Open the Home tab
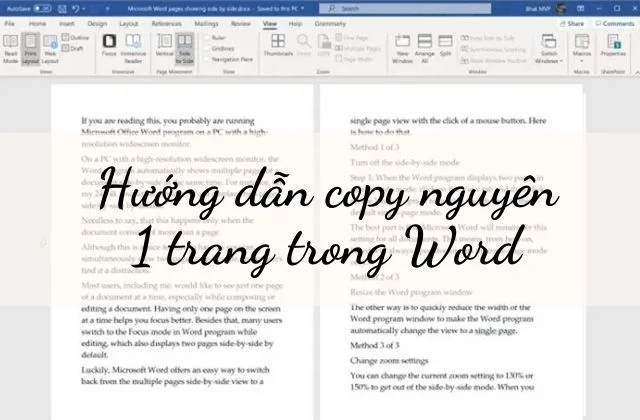Image resolution: width=640 pixels, height=420 pixels. click(37, 24)
